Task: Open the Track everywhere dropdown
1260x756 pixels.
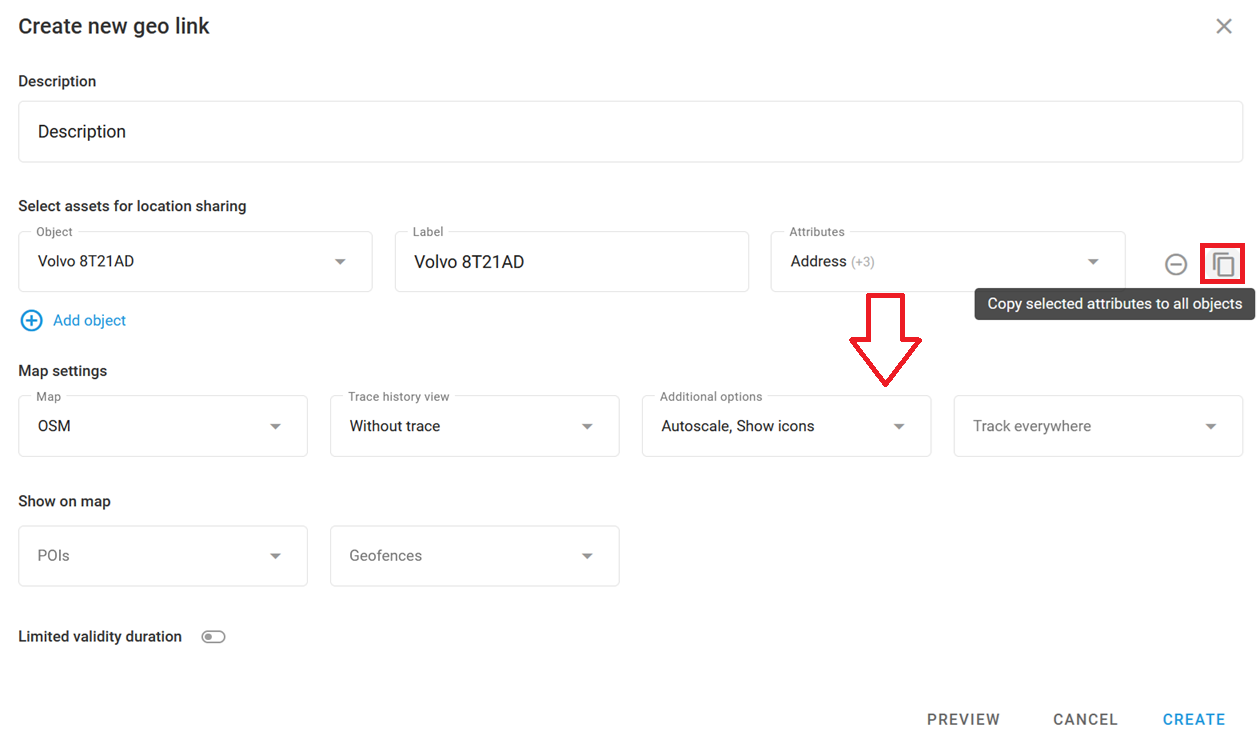Action: coord(1097,426)
